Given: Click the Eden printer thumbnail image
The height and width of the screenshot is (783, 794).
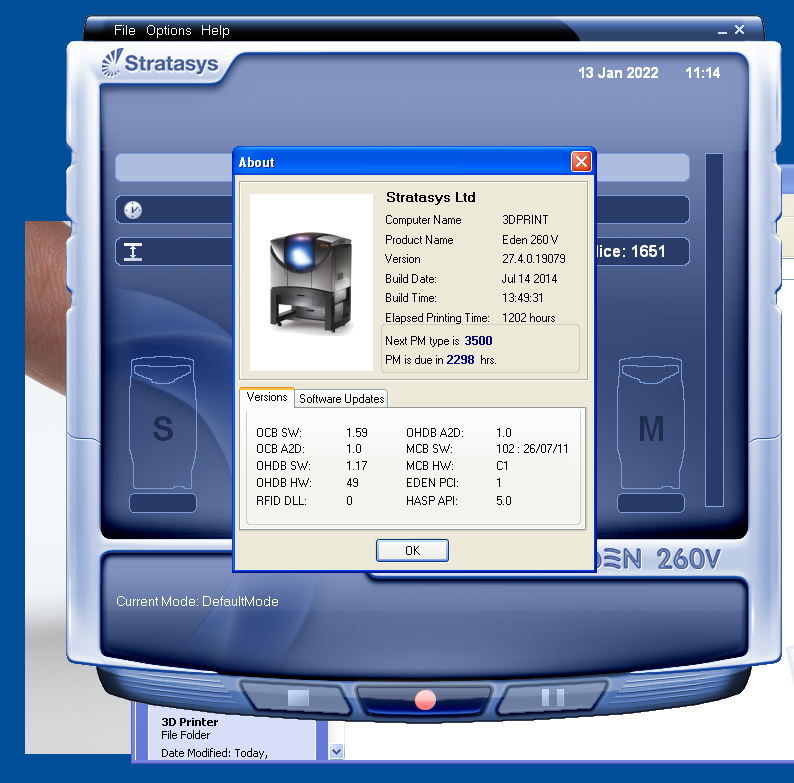Looking at the screenshot, I should click(x=311, y=282).
